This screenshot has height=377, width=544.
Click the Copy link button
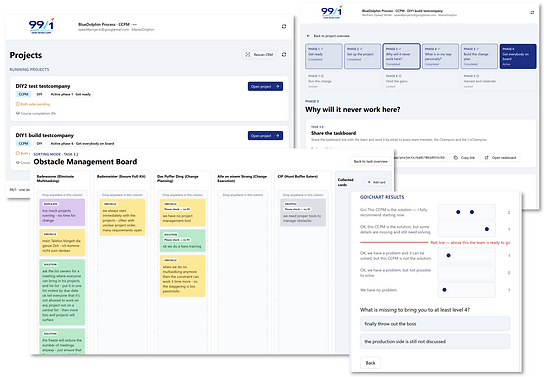click(464, 157)
